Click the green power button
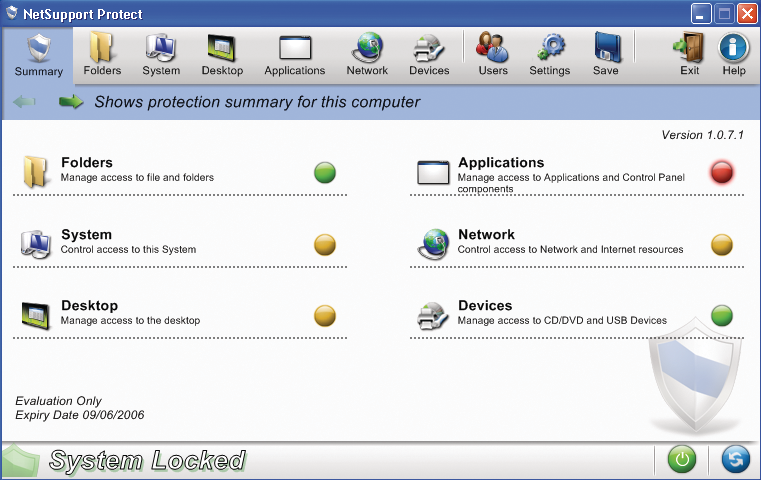This screenshot has height=480, width=761. (x=682, y=459)
